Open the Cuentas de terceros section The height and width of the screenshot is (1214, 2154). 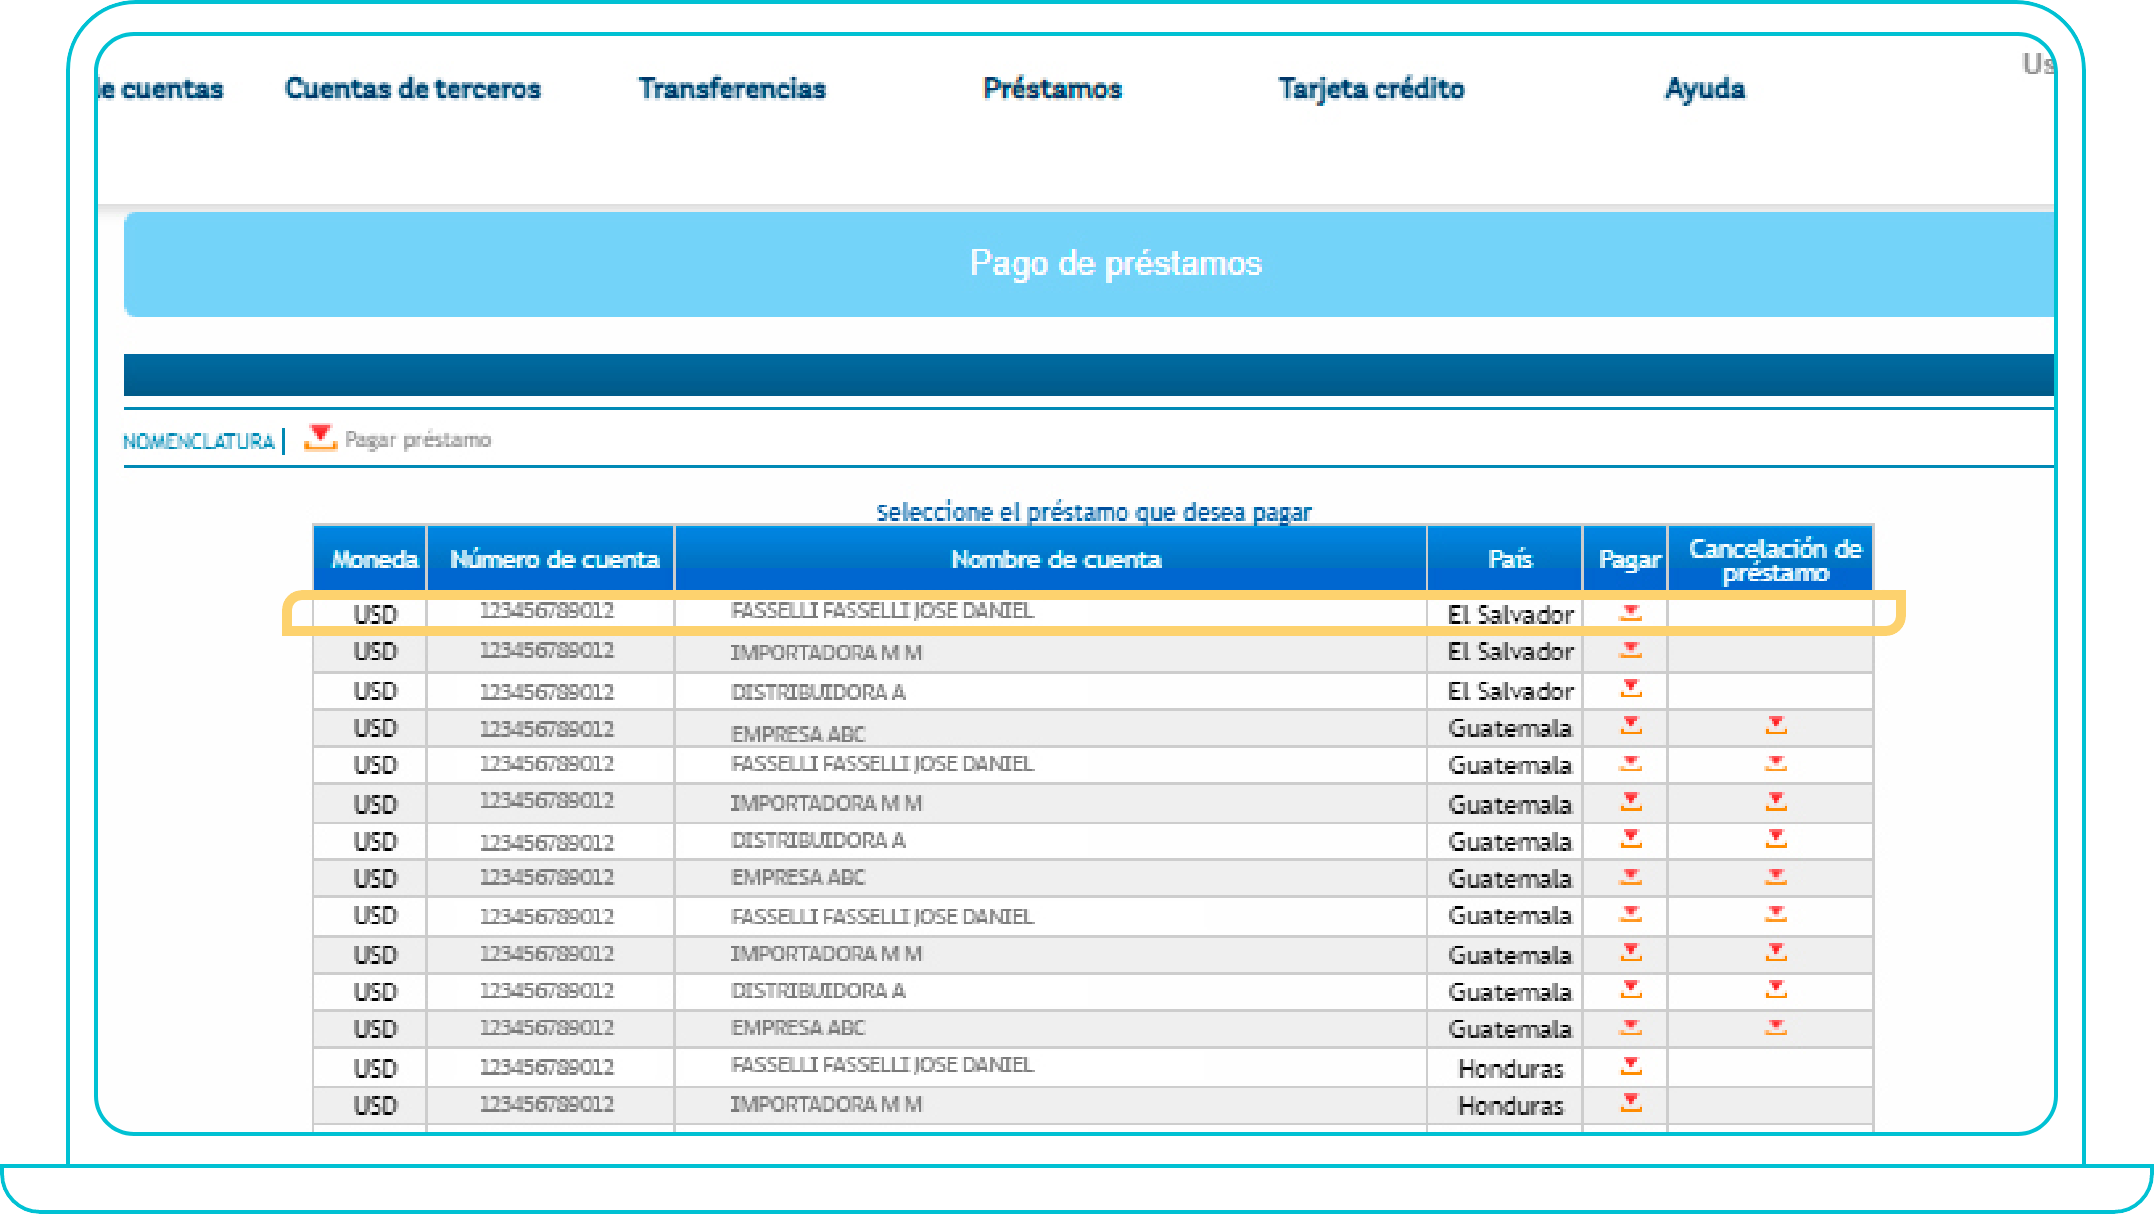tap(413, 88)
